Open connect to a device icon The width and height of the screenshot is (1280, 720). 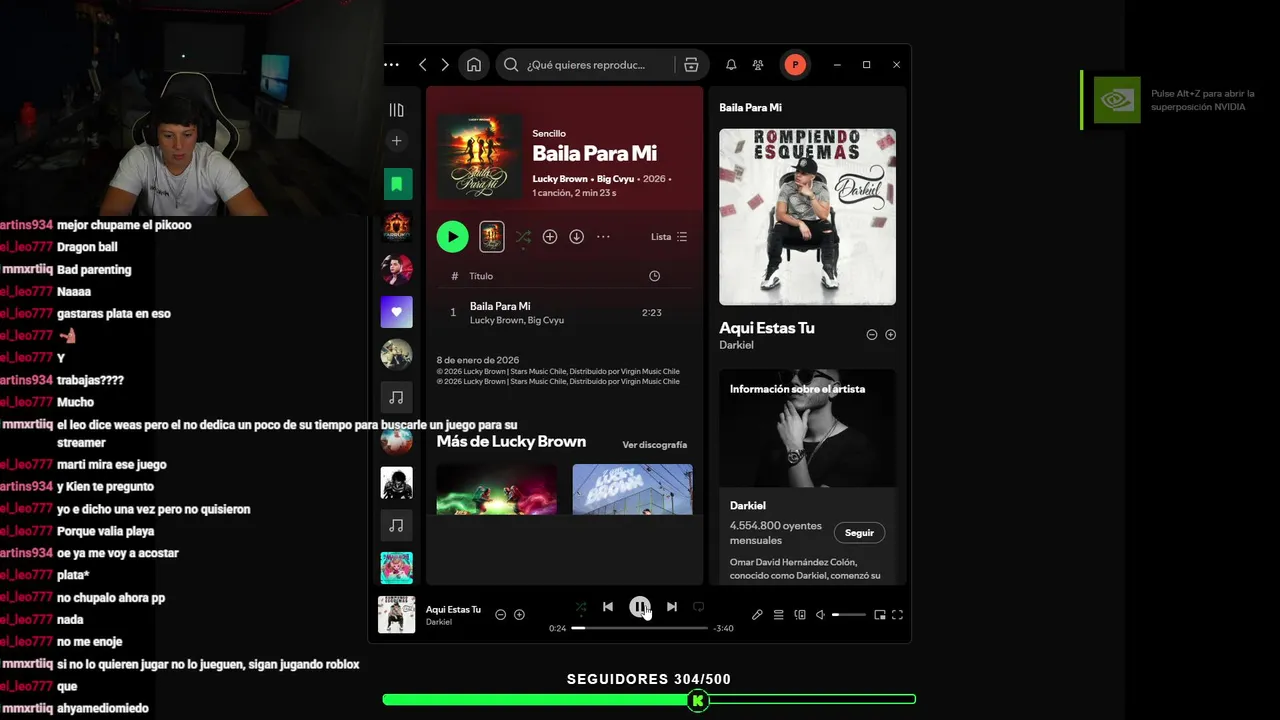coord(799,615)
